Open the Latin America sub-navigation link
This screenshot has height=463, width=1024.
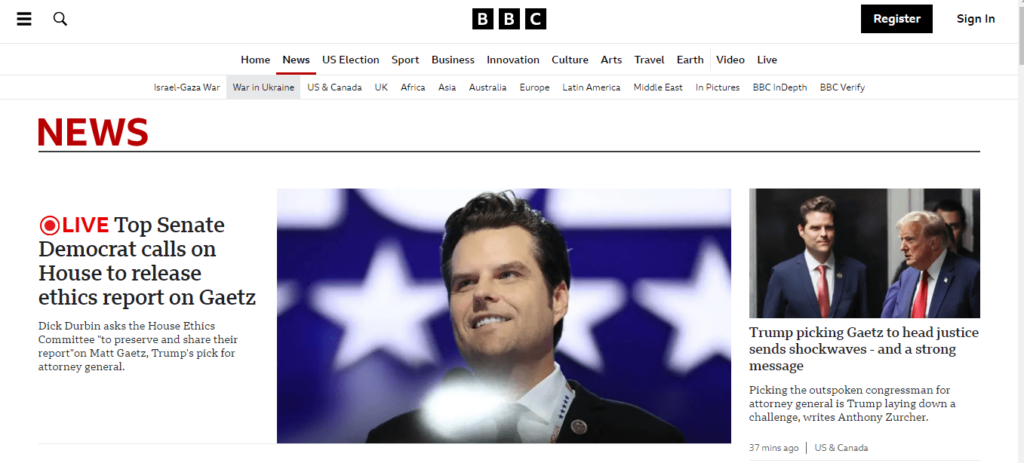591,88
